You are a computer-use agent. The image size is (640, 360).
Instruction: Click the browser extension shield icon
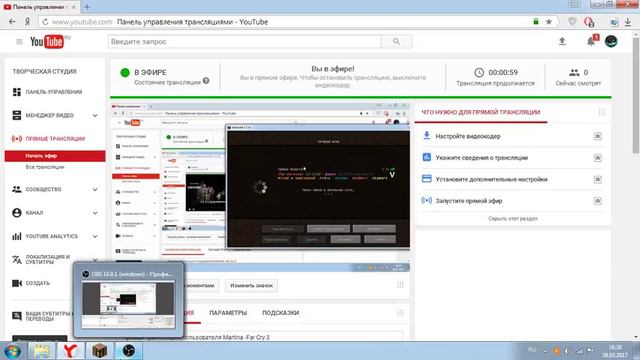tap(572, 22)
